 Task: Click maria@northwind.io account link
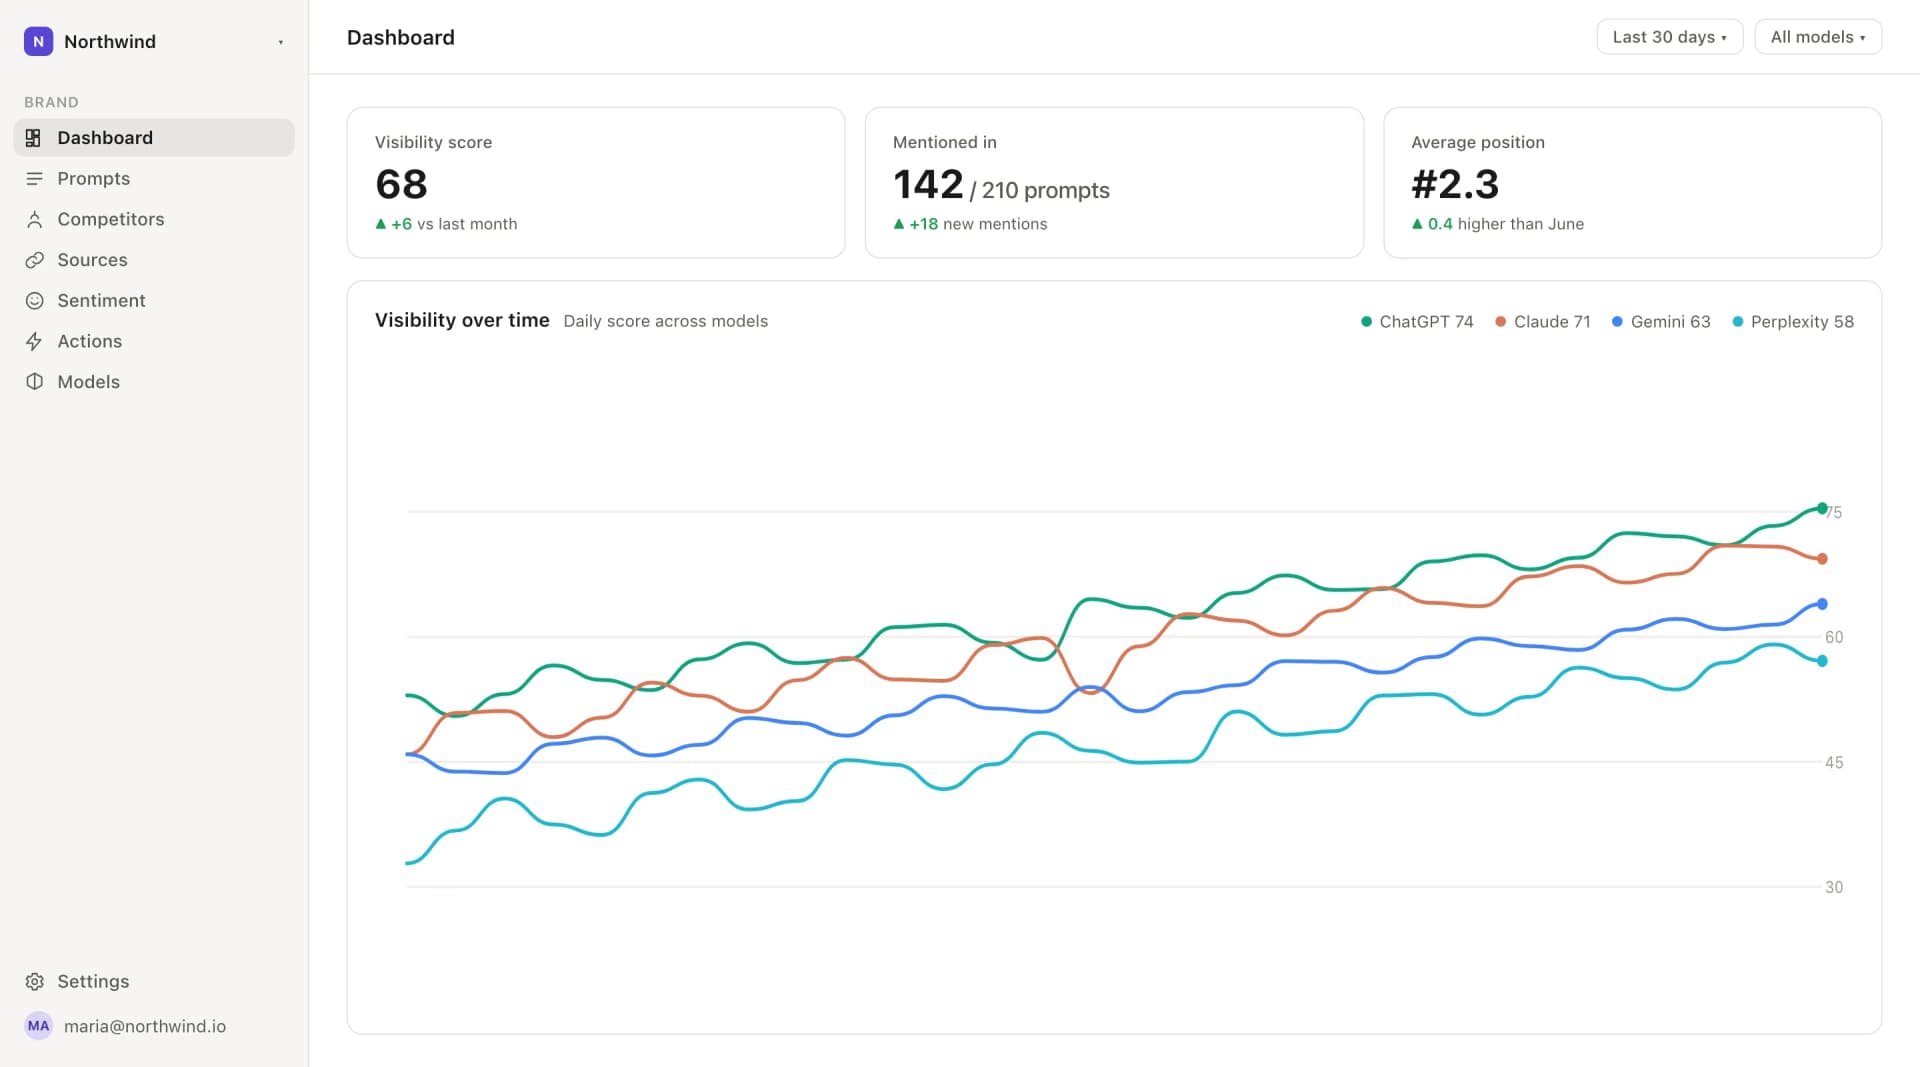144,1026
